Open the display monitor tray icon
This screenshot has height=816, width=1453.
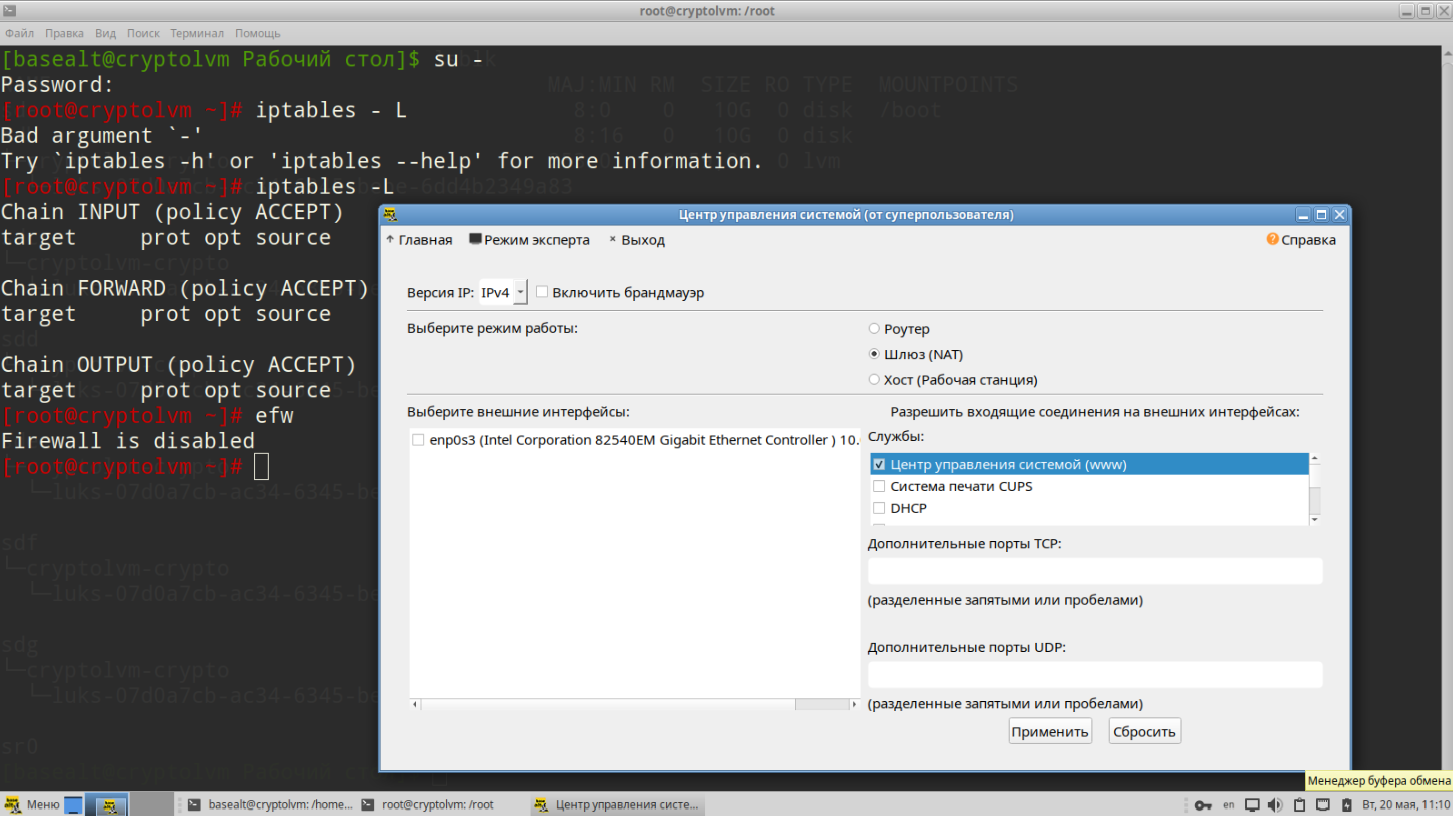coord(1253,805)
